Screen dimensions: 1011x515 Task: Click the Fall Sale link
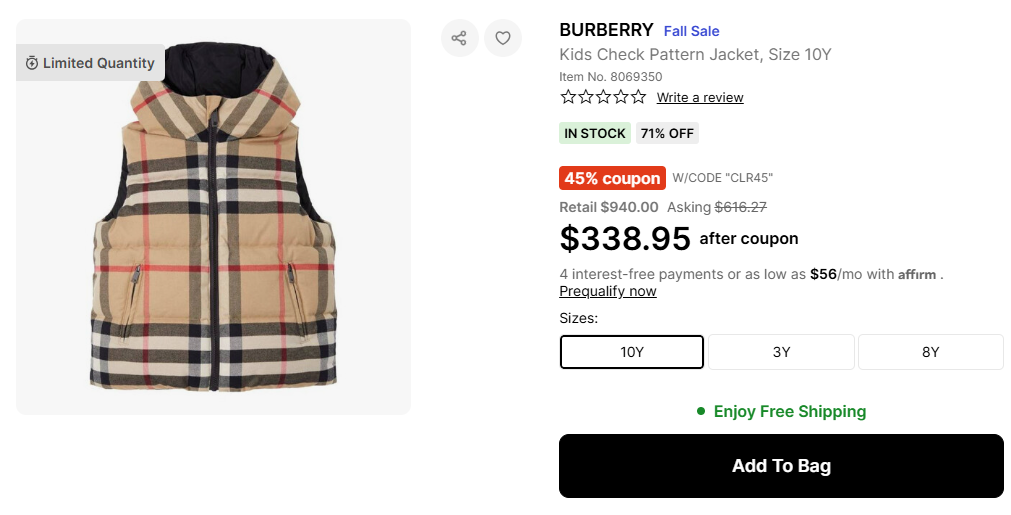coord(691,31)
